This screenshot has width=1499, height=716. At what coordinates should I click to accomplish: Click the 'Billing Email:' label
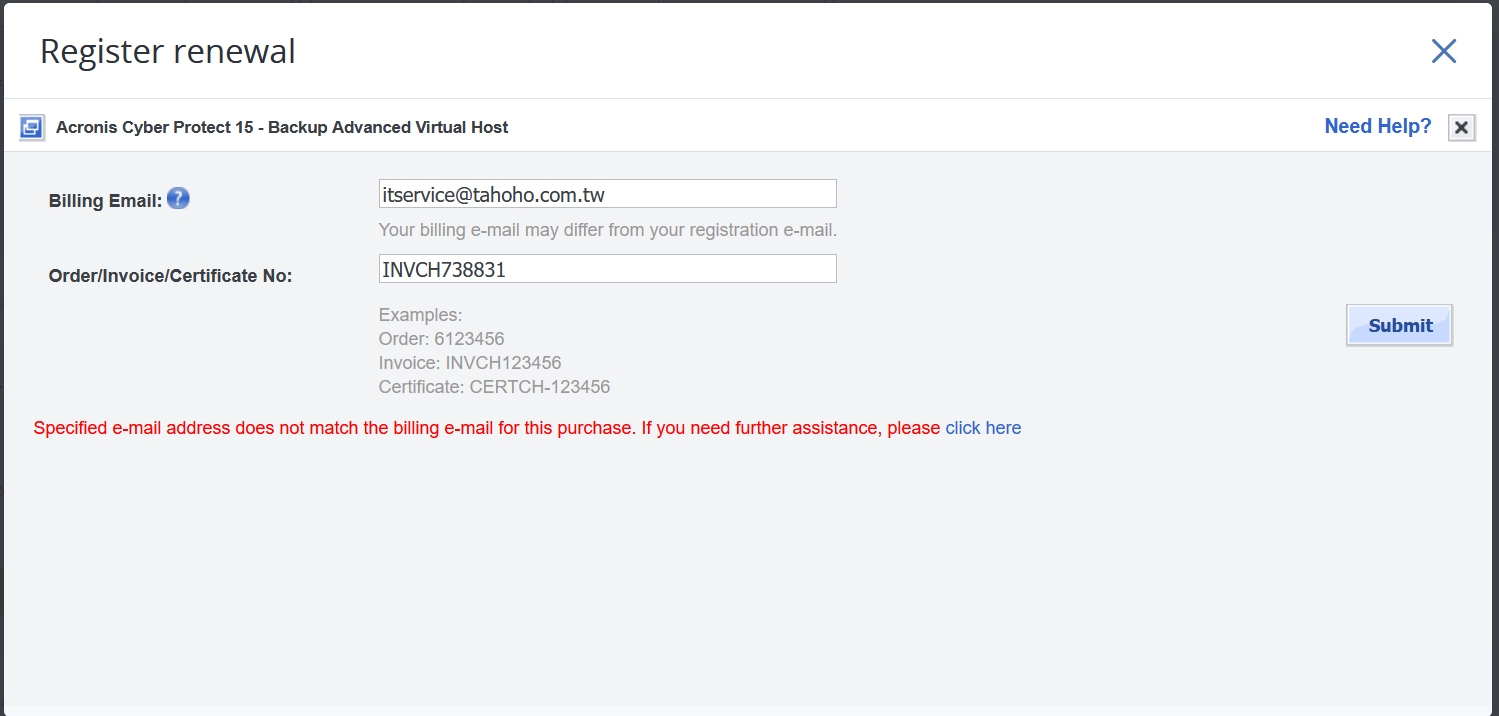(x=105, y=201)
